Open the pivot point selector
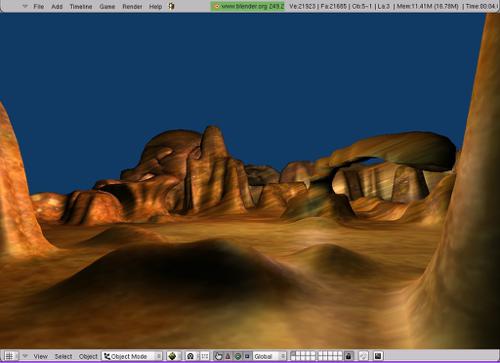 [191, 356]
